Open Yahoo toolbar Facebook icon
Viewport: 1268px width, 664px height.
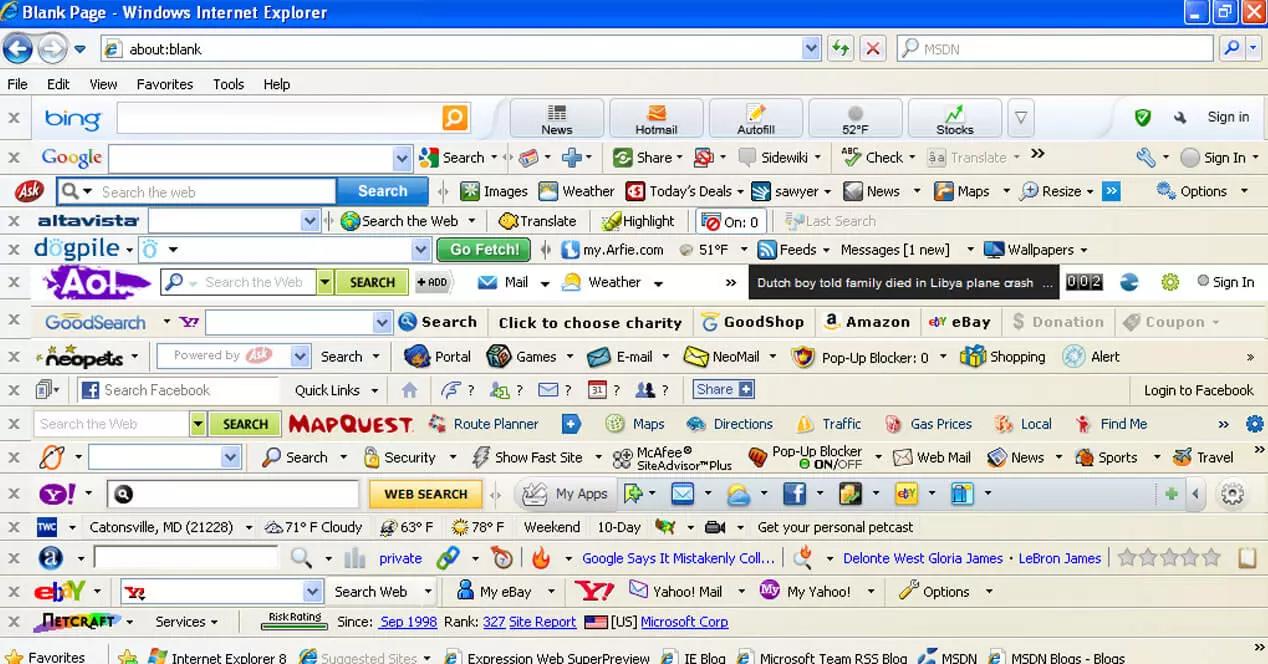tap(794, 494)
